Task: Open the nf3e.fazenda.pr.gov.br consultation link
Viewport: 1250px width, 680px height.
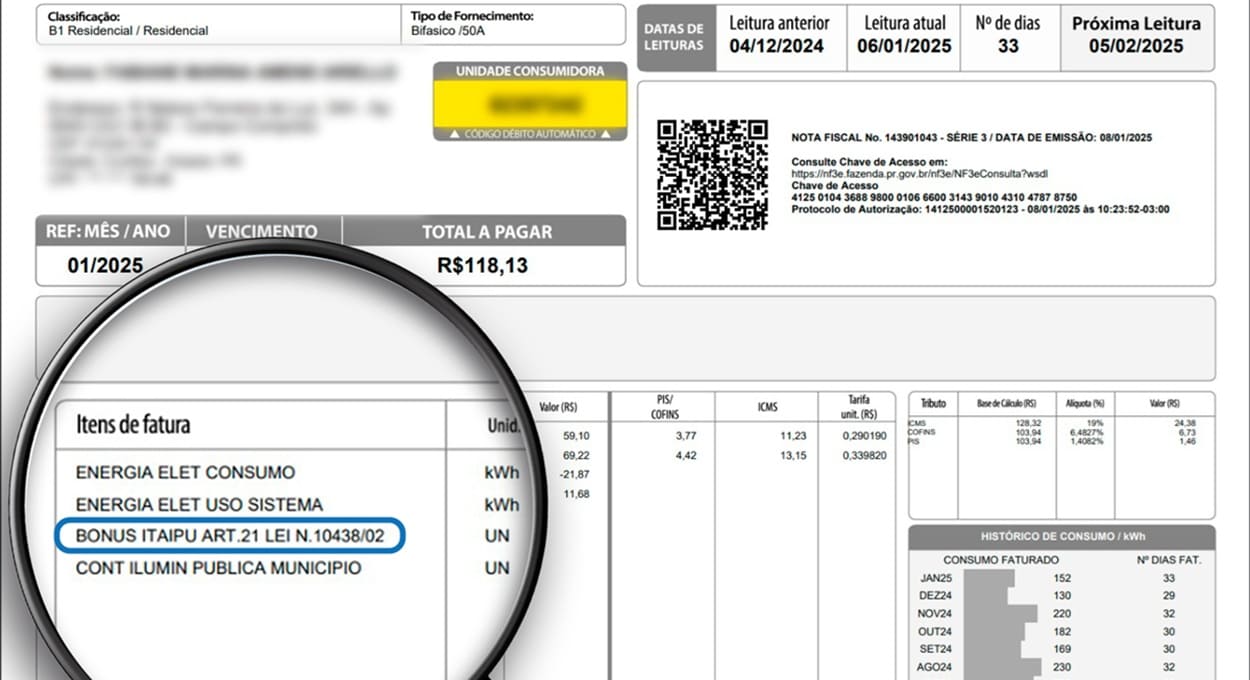Action: tap(919, 173)
